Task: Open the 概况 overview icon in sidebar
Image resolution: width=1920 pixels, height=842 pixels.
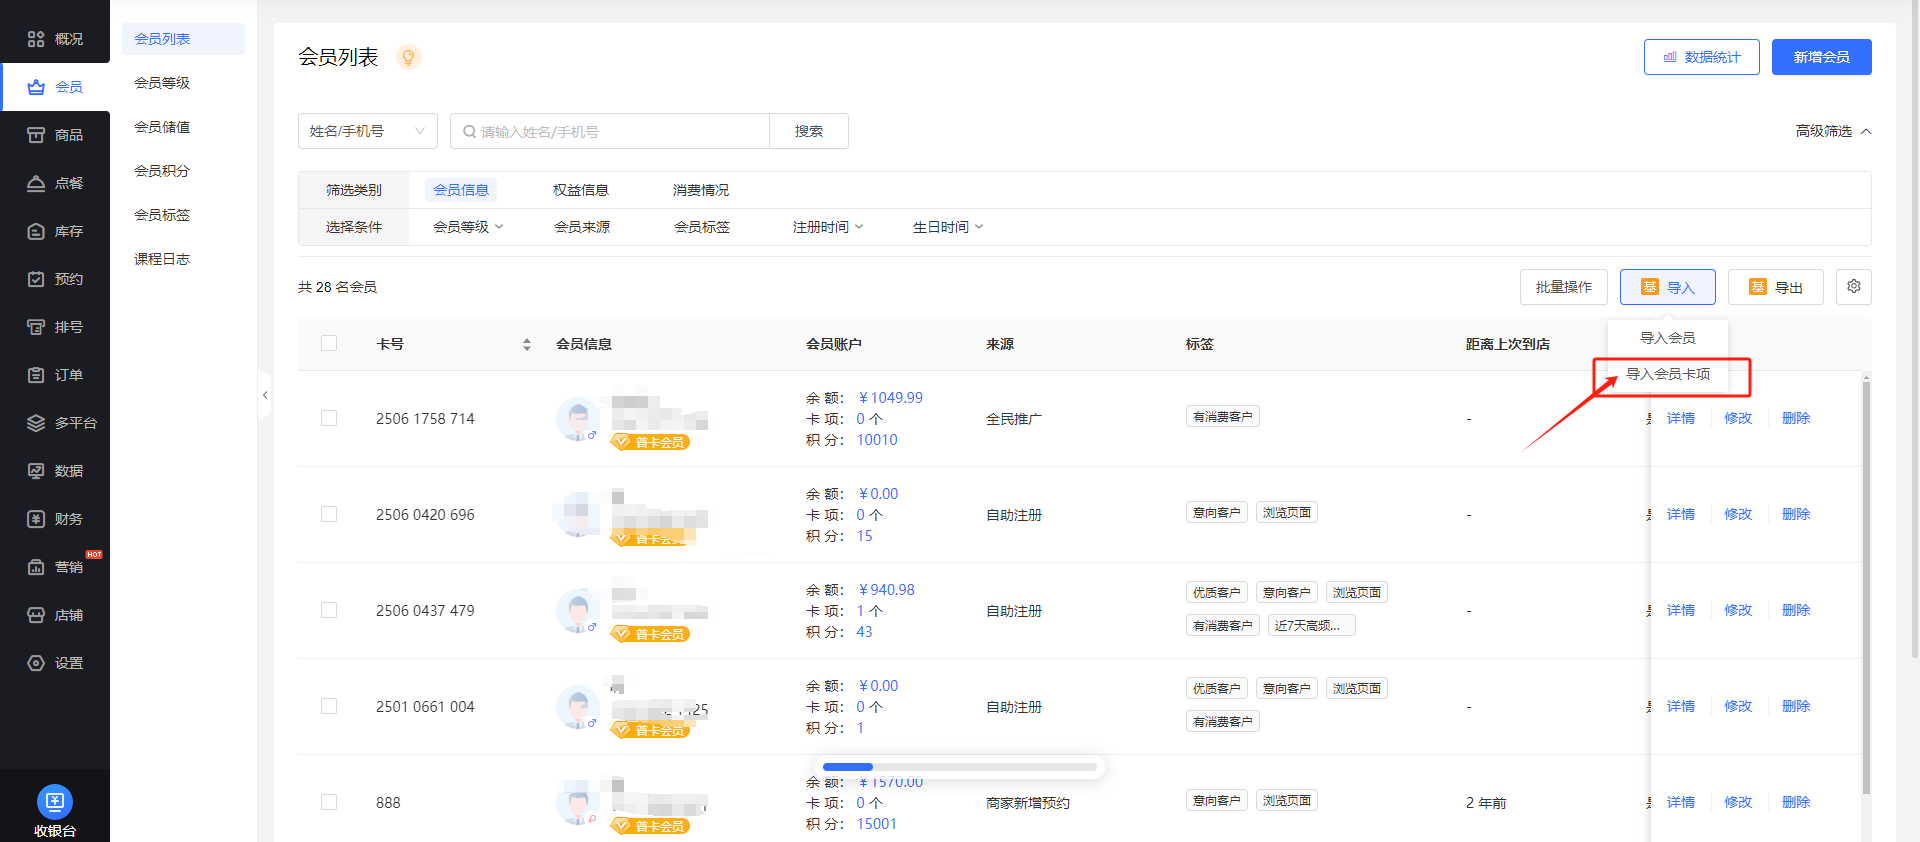Action: point(36,39)
